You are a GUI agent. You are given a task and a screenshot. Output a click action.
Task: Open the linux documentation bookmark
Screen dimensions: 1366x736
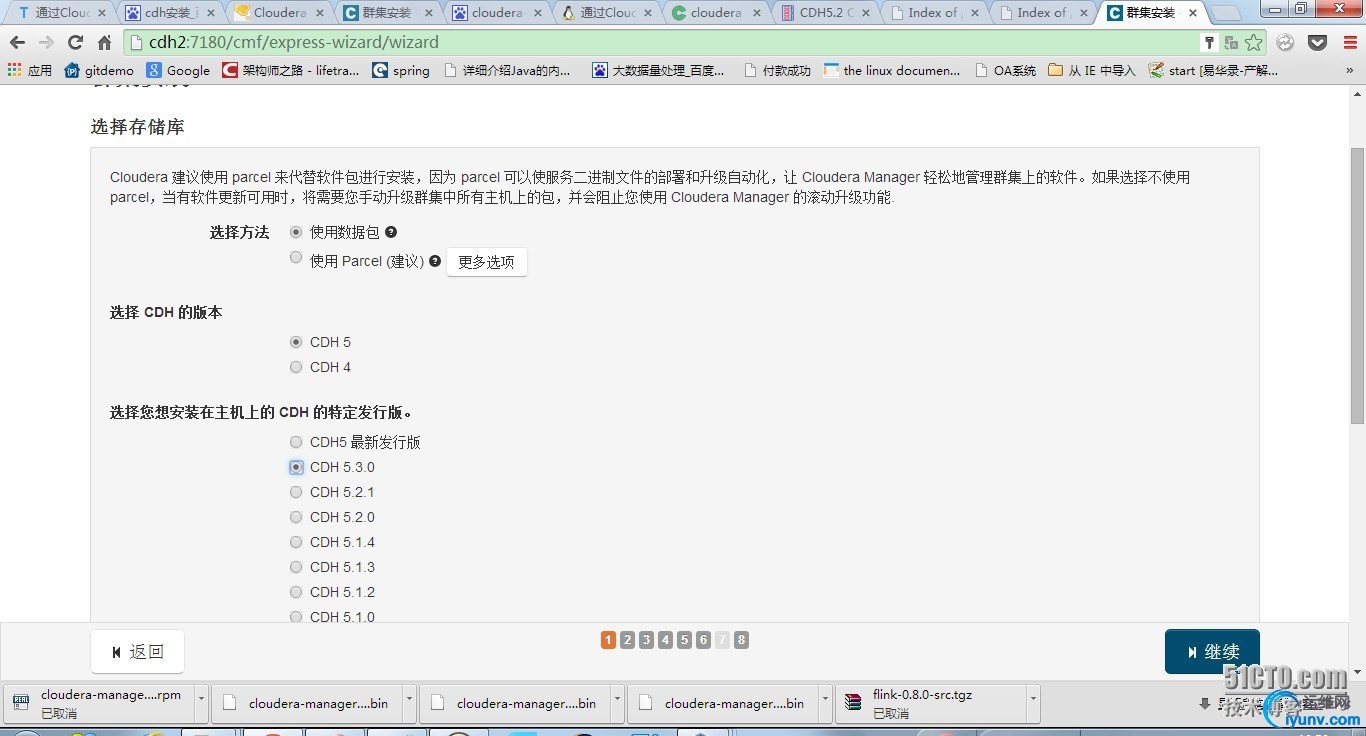[892, 70]
